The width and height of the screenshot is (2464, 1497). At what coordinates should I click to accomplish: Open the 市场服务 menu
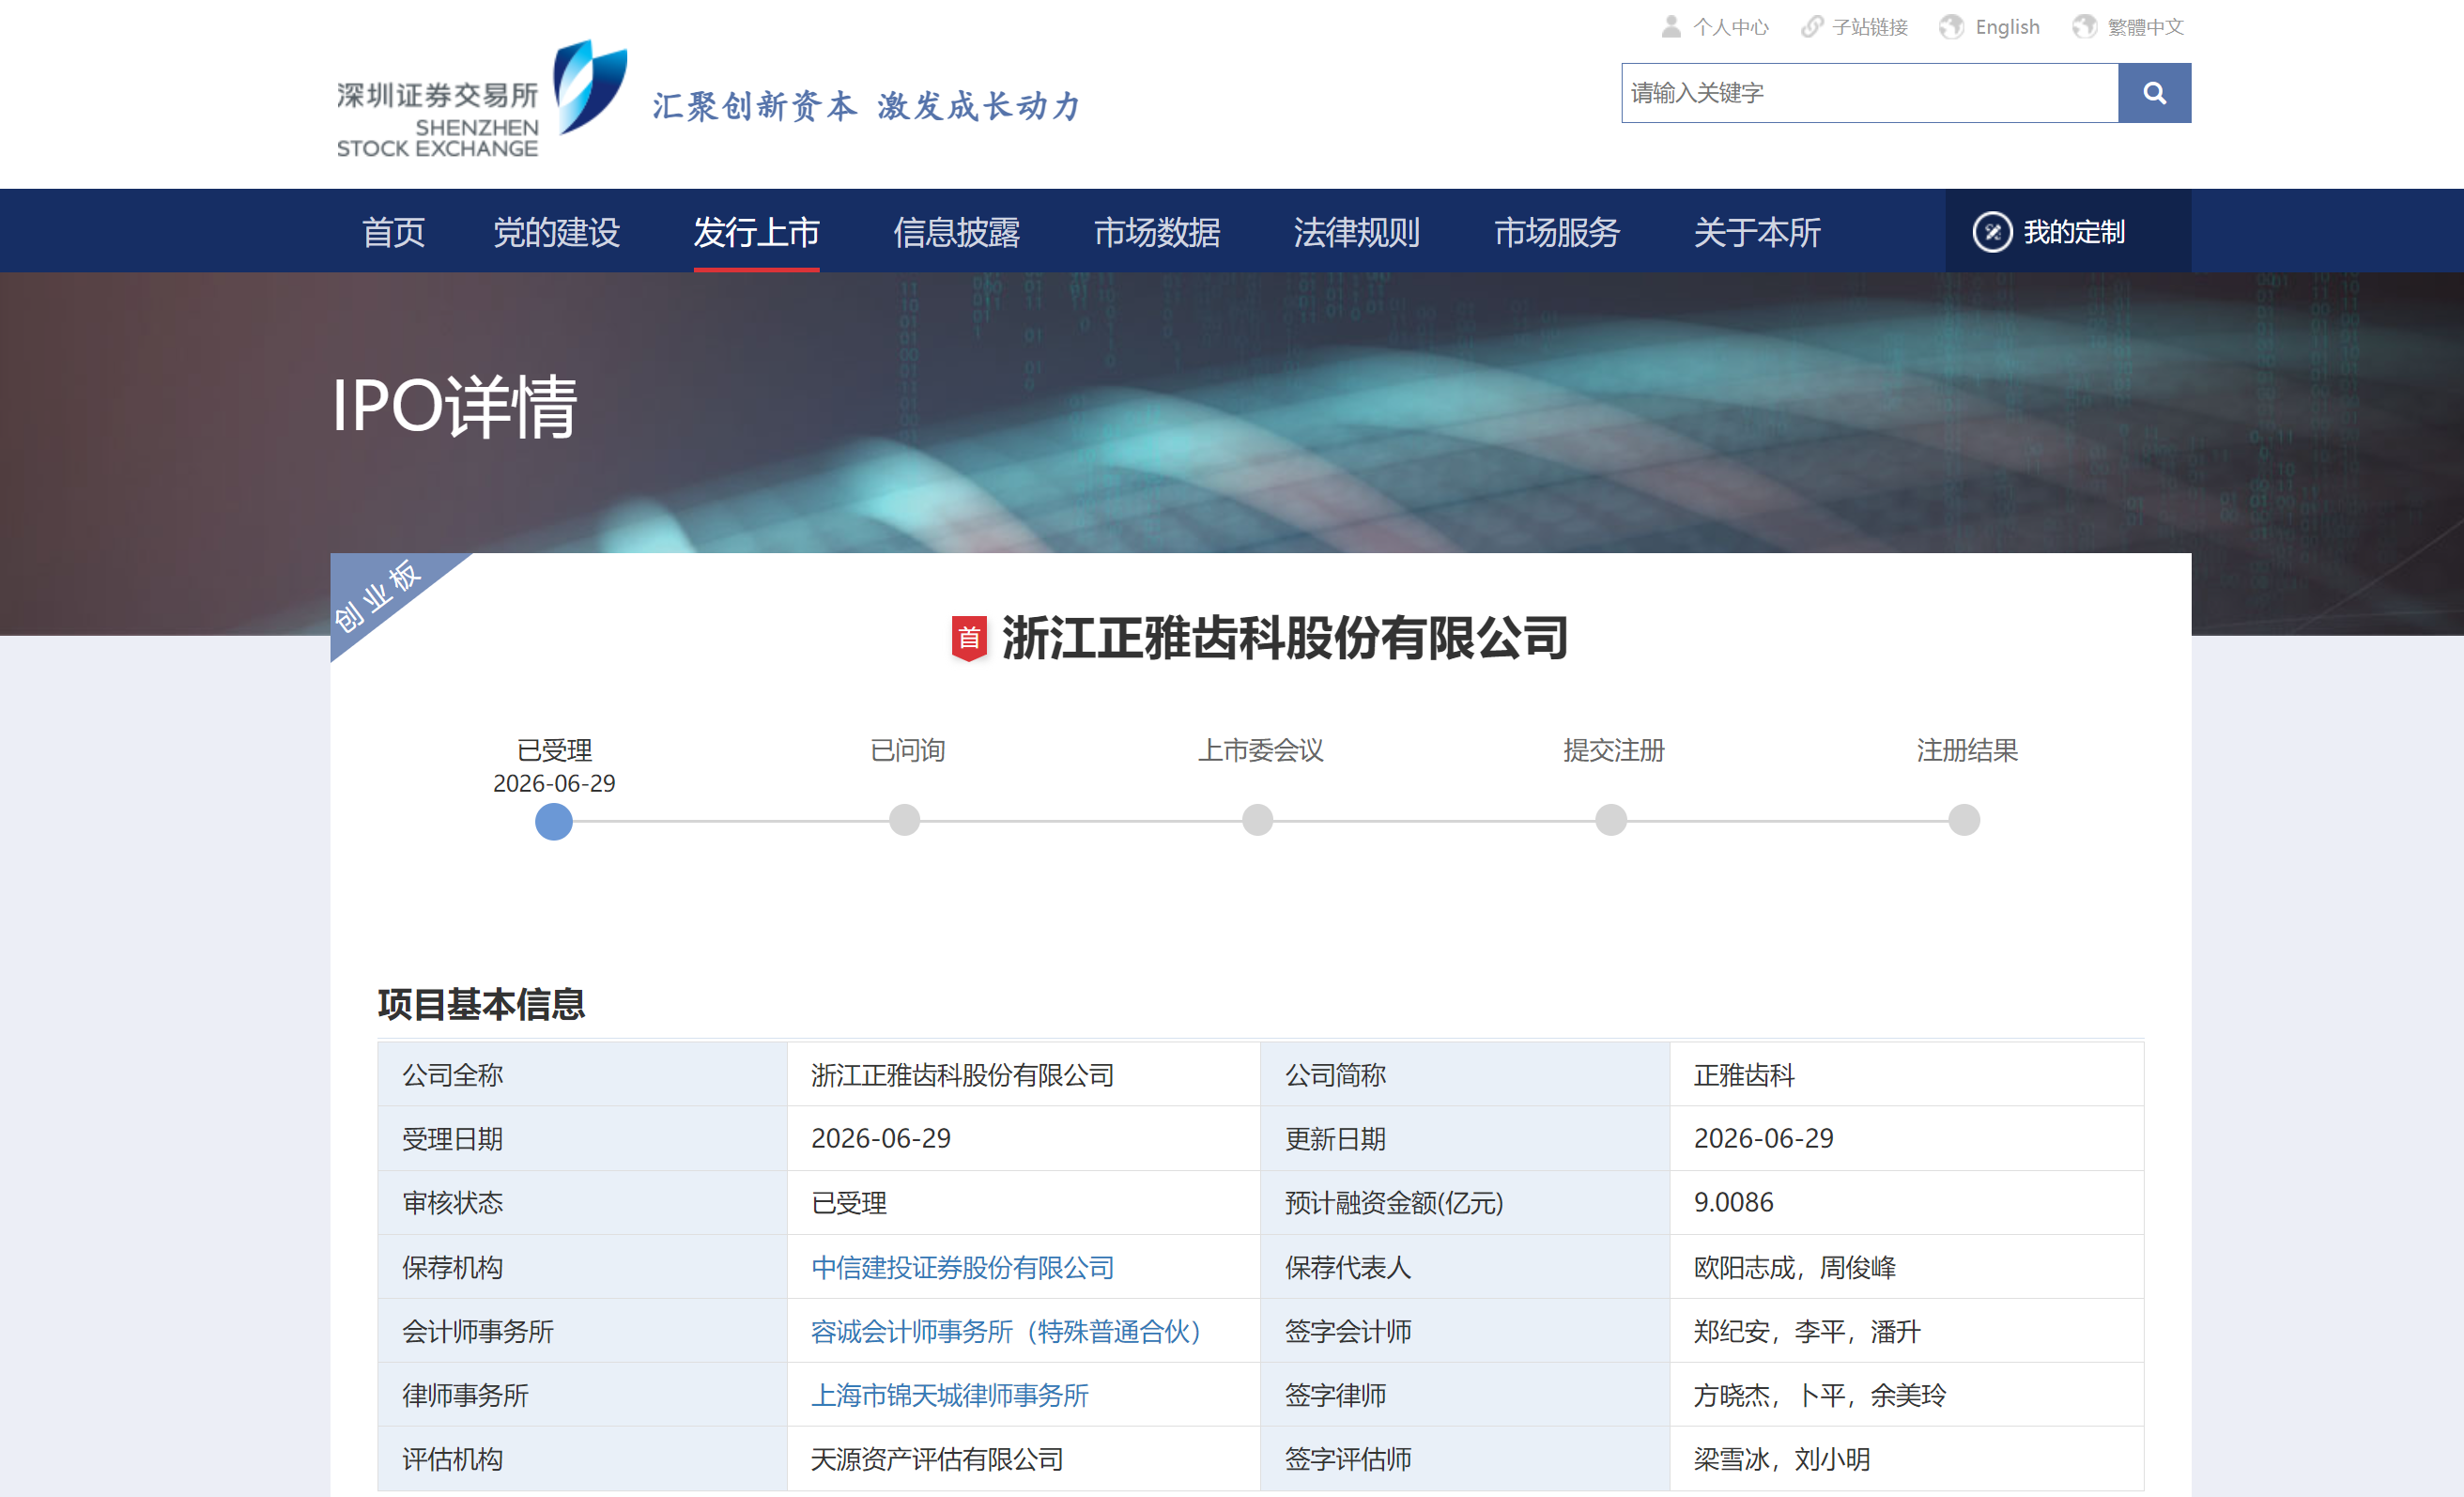[x=1557, y=232]
